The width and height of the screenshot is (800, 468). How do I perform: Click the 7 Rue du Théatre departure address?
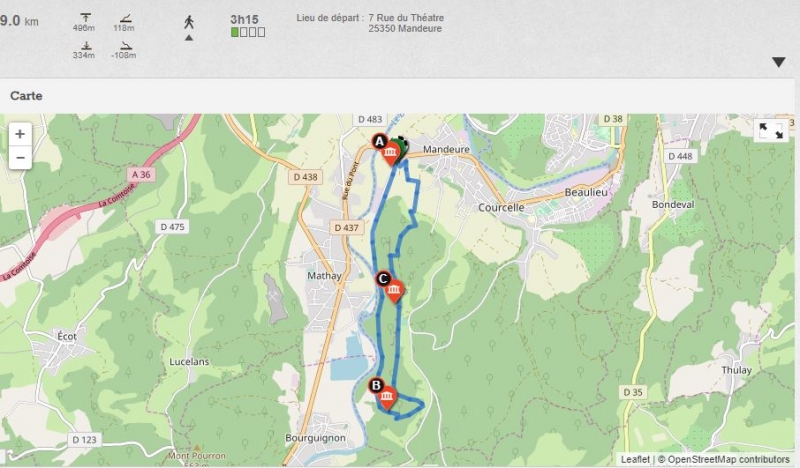tap(406, 18)
